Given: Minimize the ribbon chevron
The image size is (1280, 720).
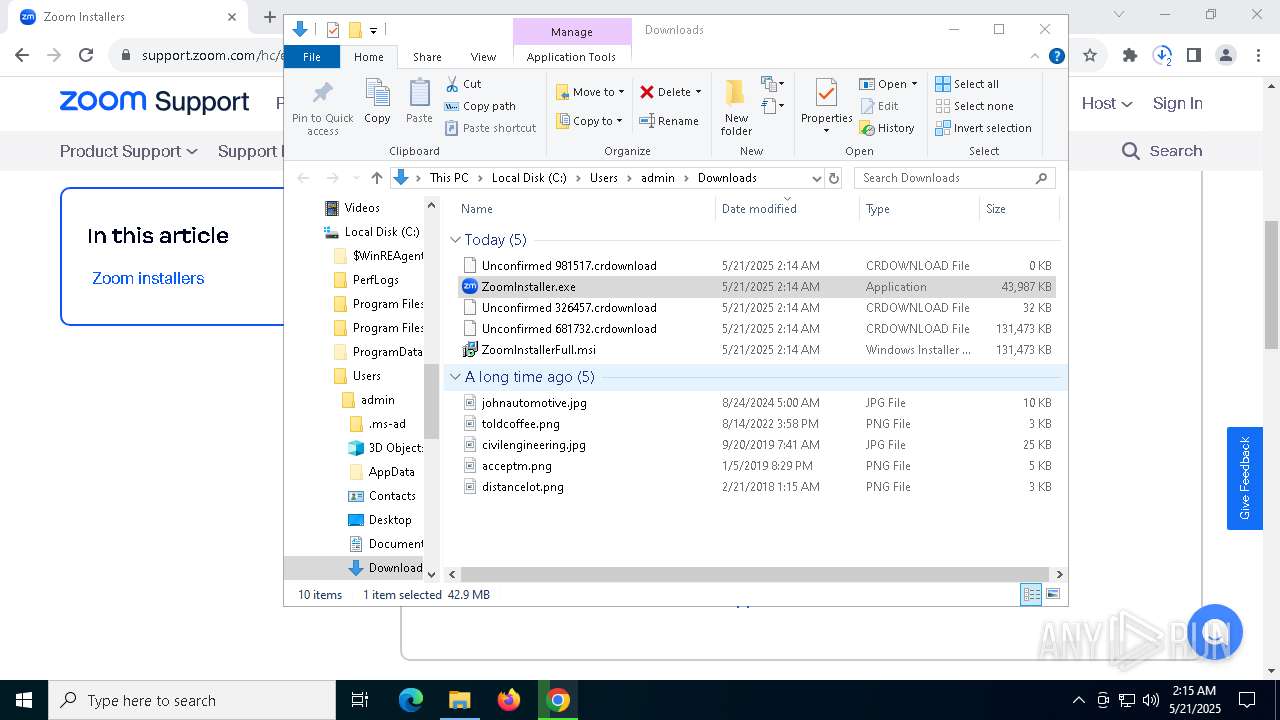Looking at the screenshot, I should (x=1035, y=57).
